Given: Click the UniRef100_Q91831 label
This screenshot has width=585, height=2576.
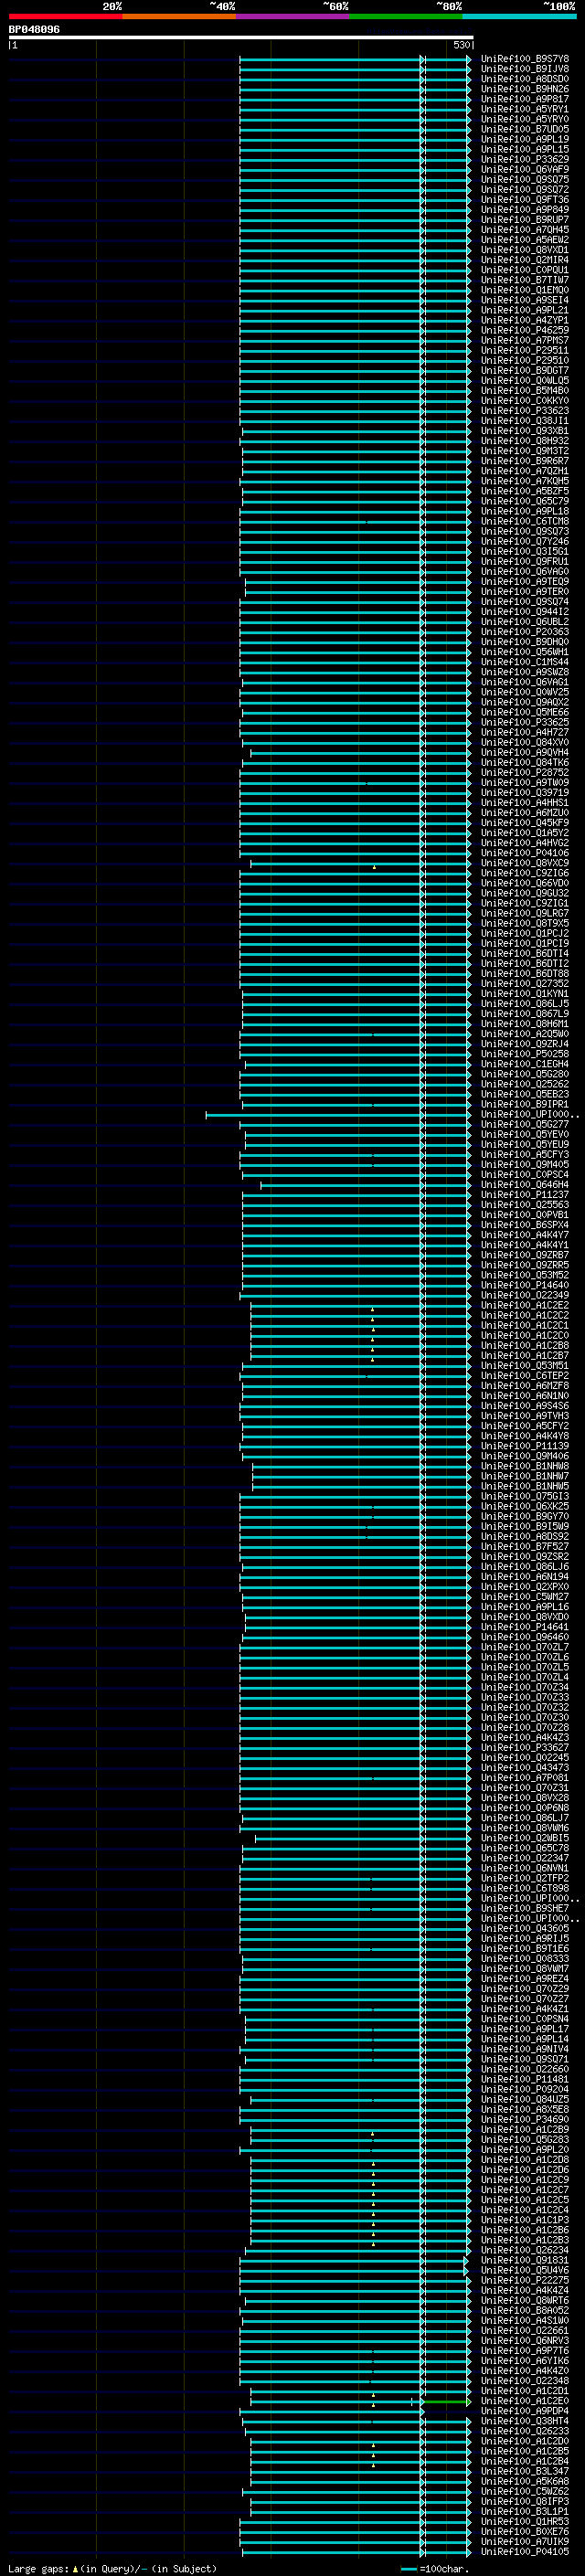Looking at the screenshot, I should (525, 2260).
